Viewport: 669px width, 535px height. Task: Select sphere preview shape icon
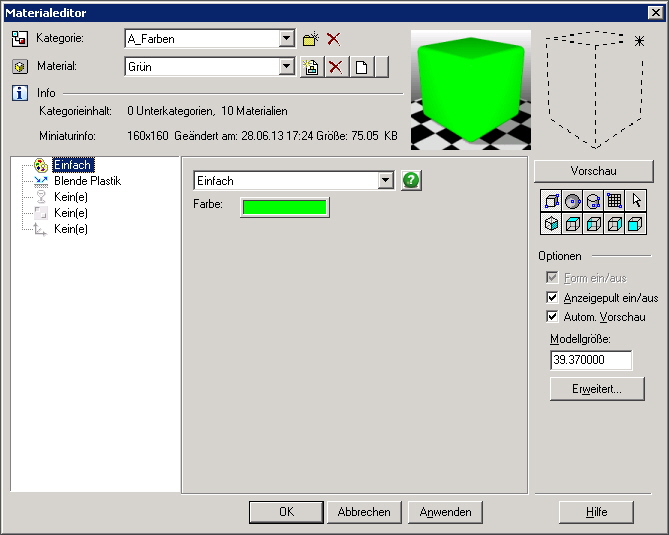pos(572,201)
